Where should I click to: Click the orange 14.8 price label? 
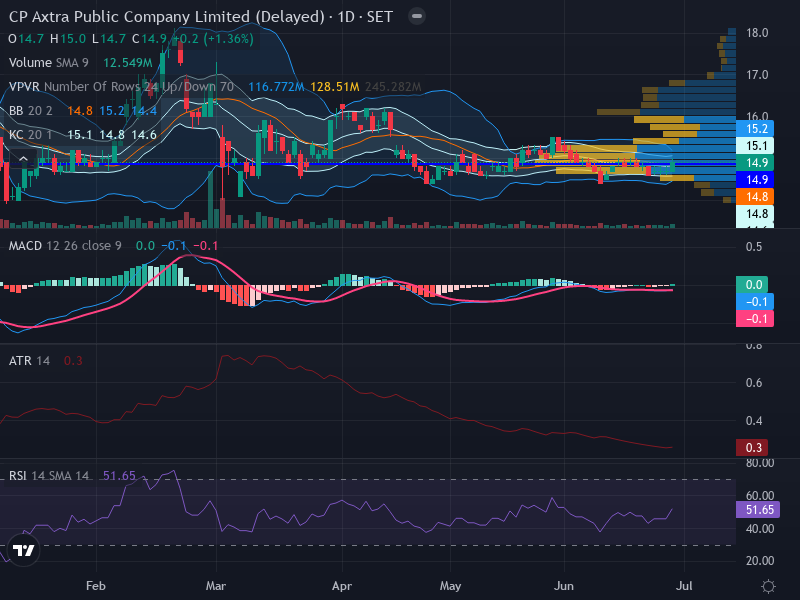[755, 196]
